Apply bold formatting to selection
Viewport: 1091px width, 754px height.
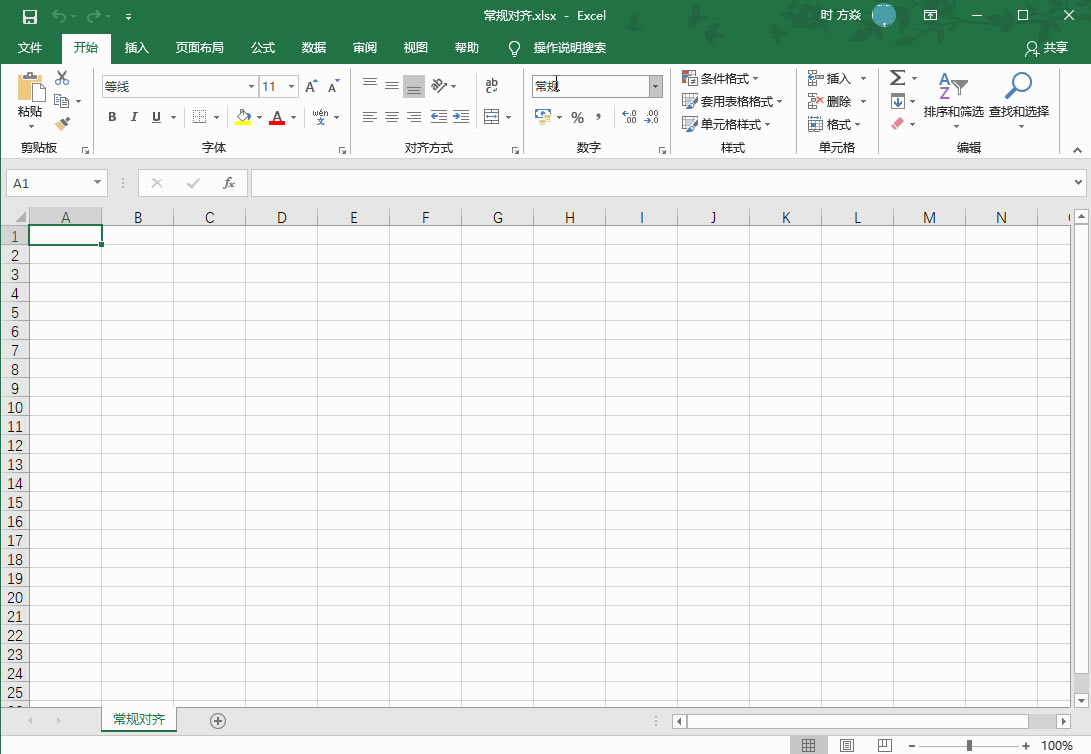(x=112, y=117)
